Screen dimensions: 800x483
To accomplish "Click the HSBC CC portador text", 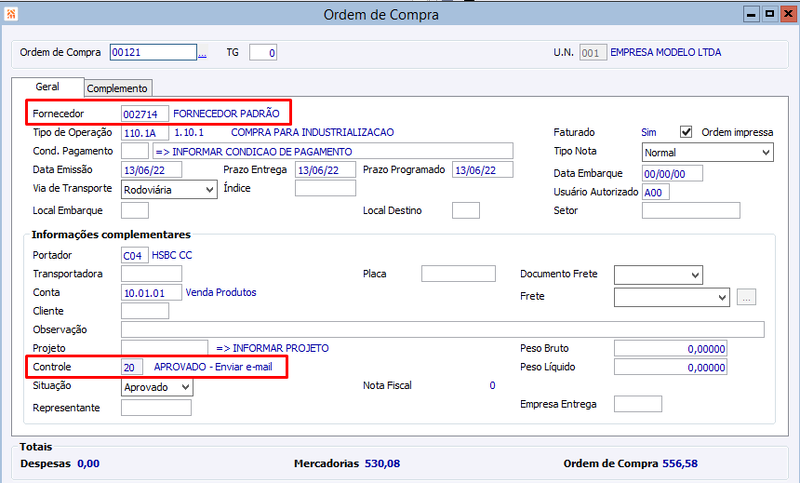I will click(172, 255).
